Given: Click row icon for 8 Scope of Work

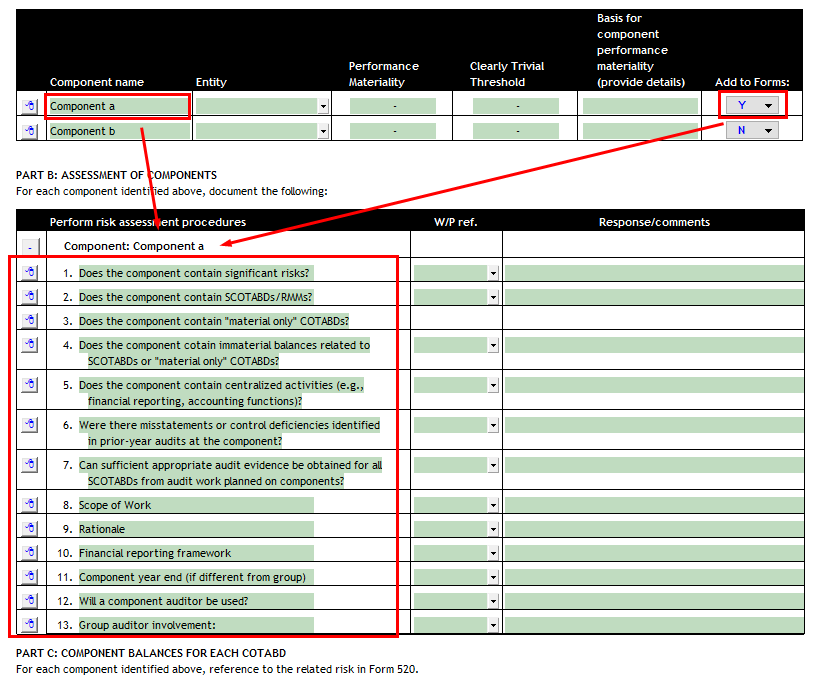Looking at the screenshot, I should point(30,504).
